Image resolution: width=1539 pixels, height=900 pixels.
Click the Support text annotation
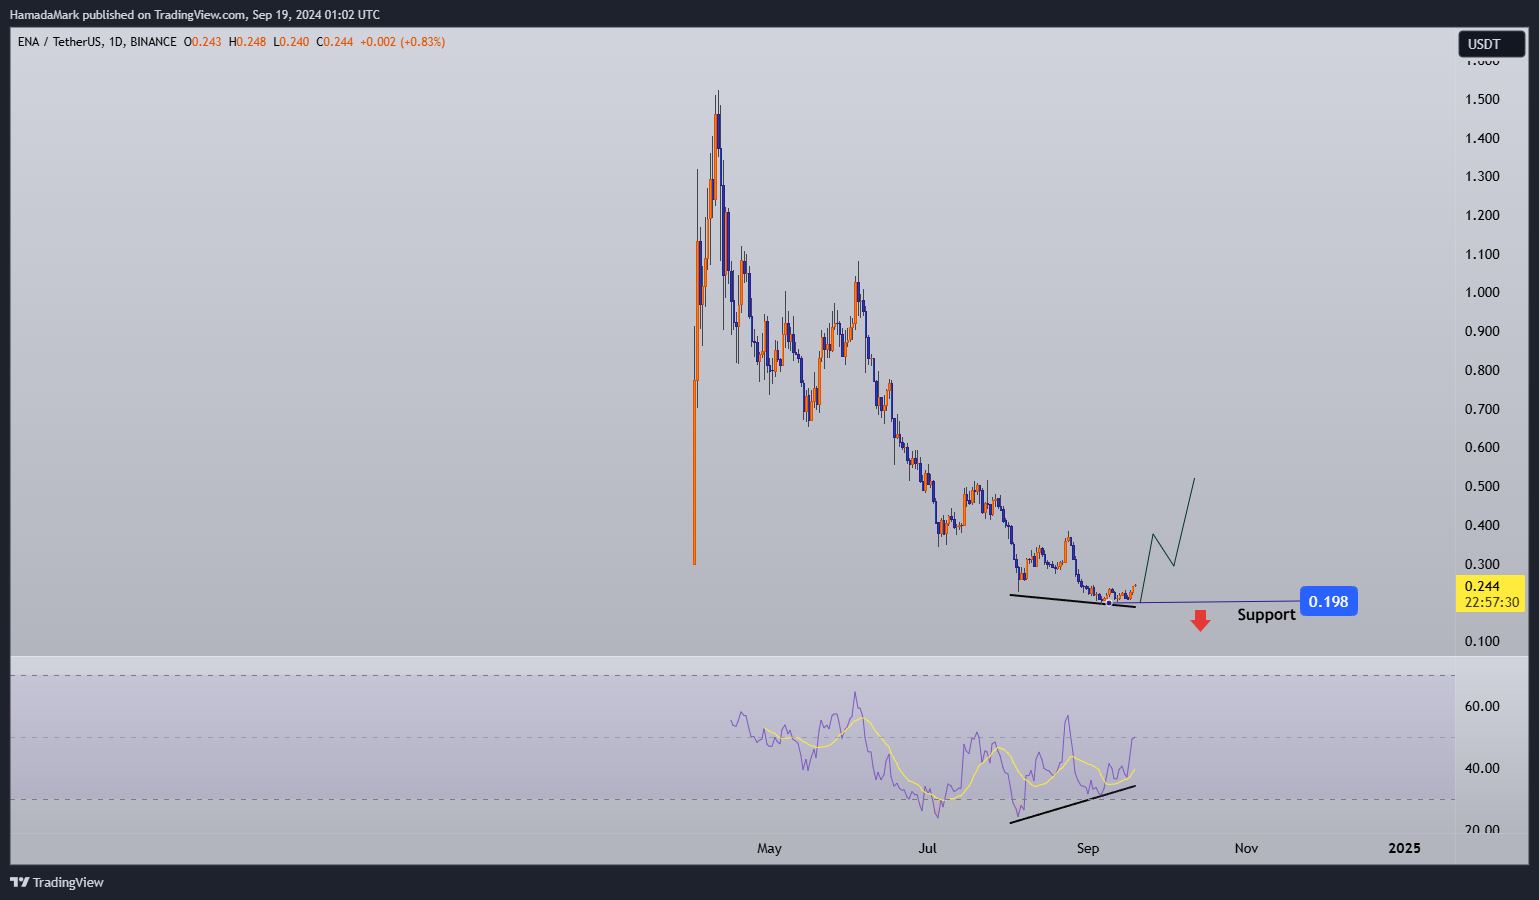pos(1266,615)
